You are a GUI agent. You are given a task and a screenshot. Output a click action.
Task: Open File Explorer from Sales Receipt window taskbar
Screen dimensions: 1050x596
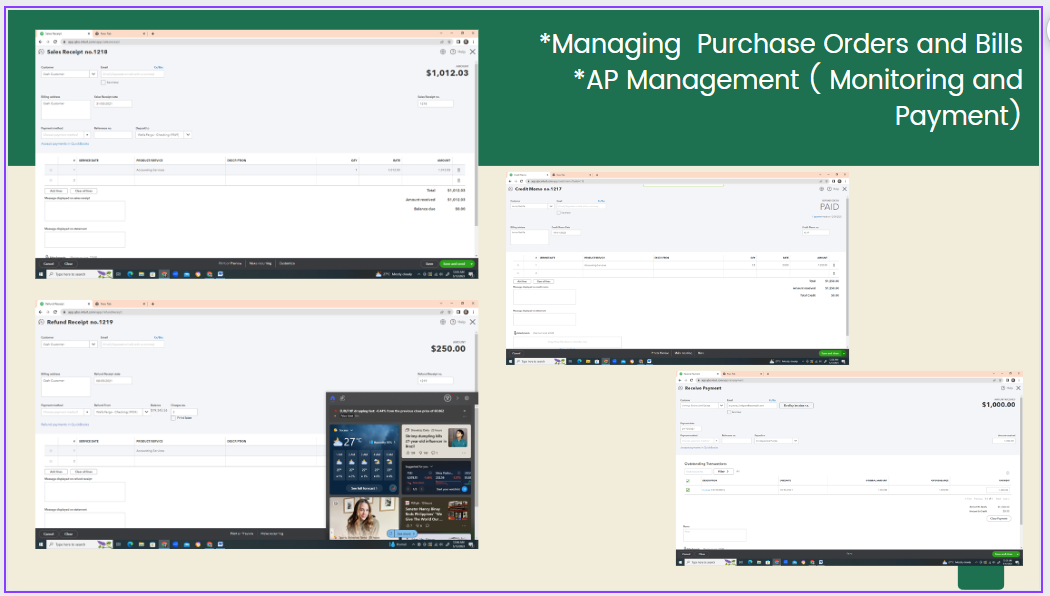click(141, 274)
